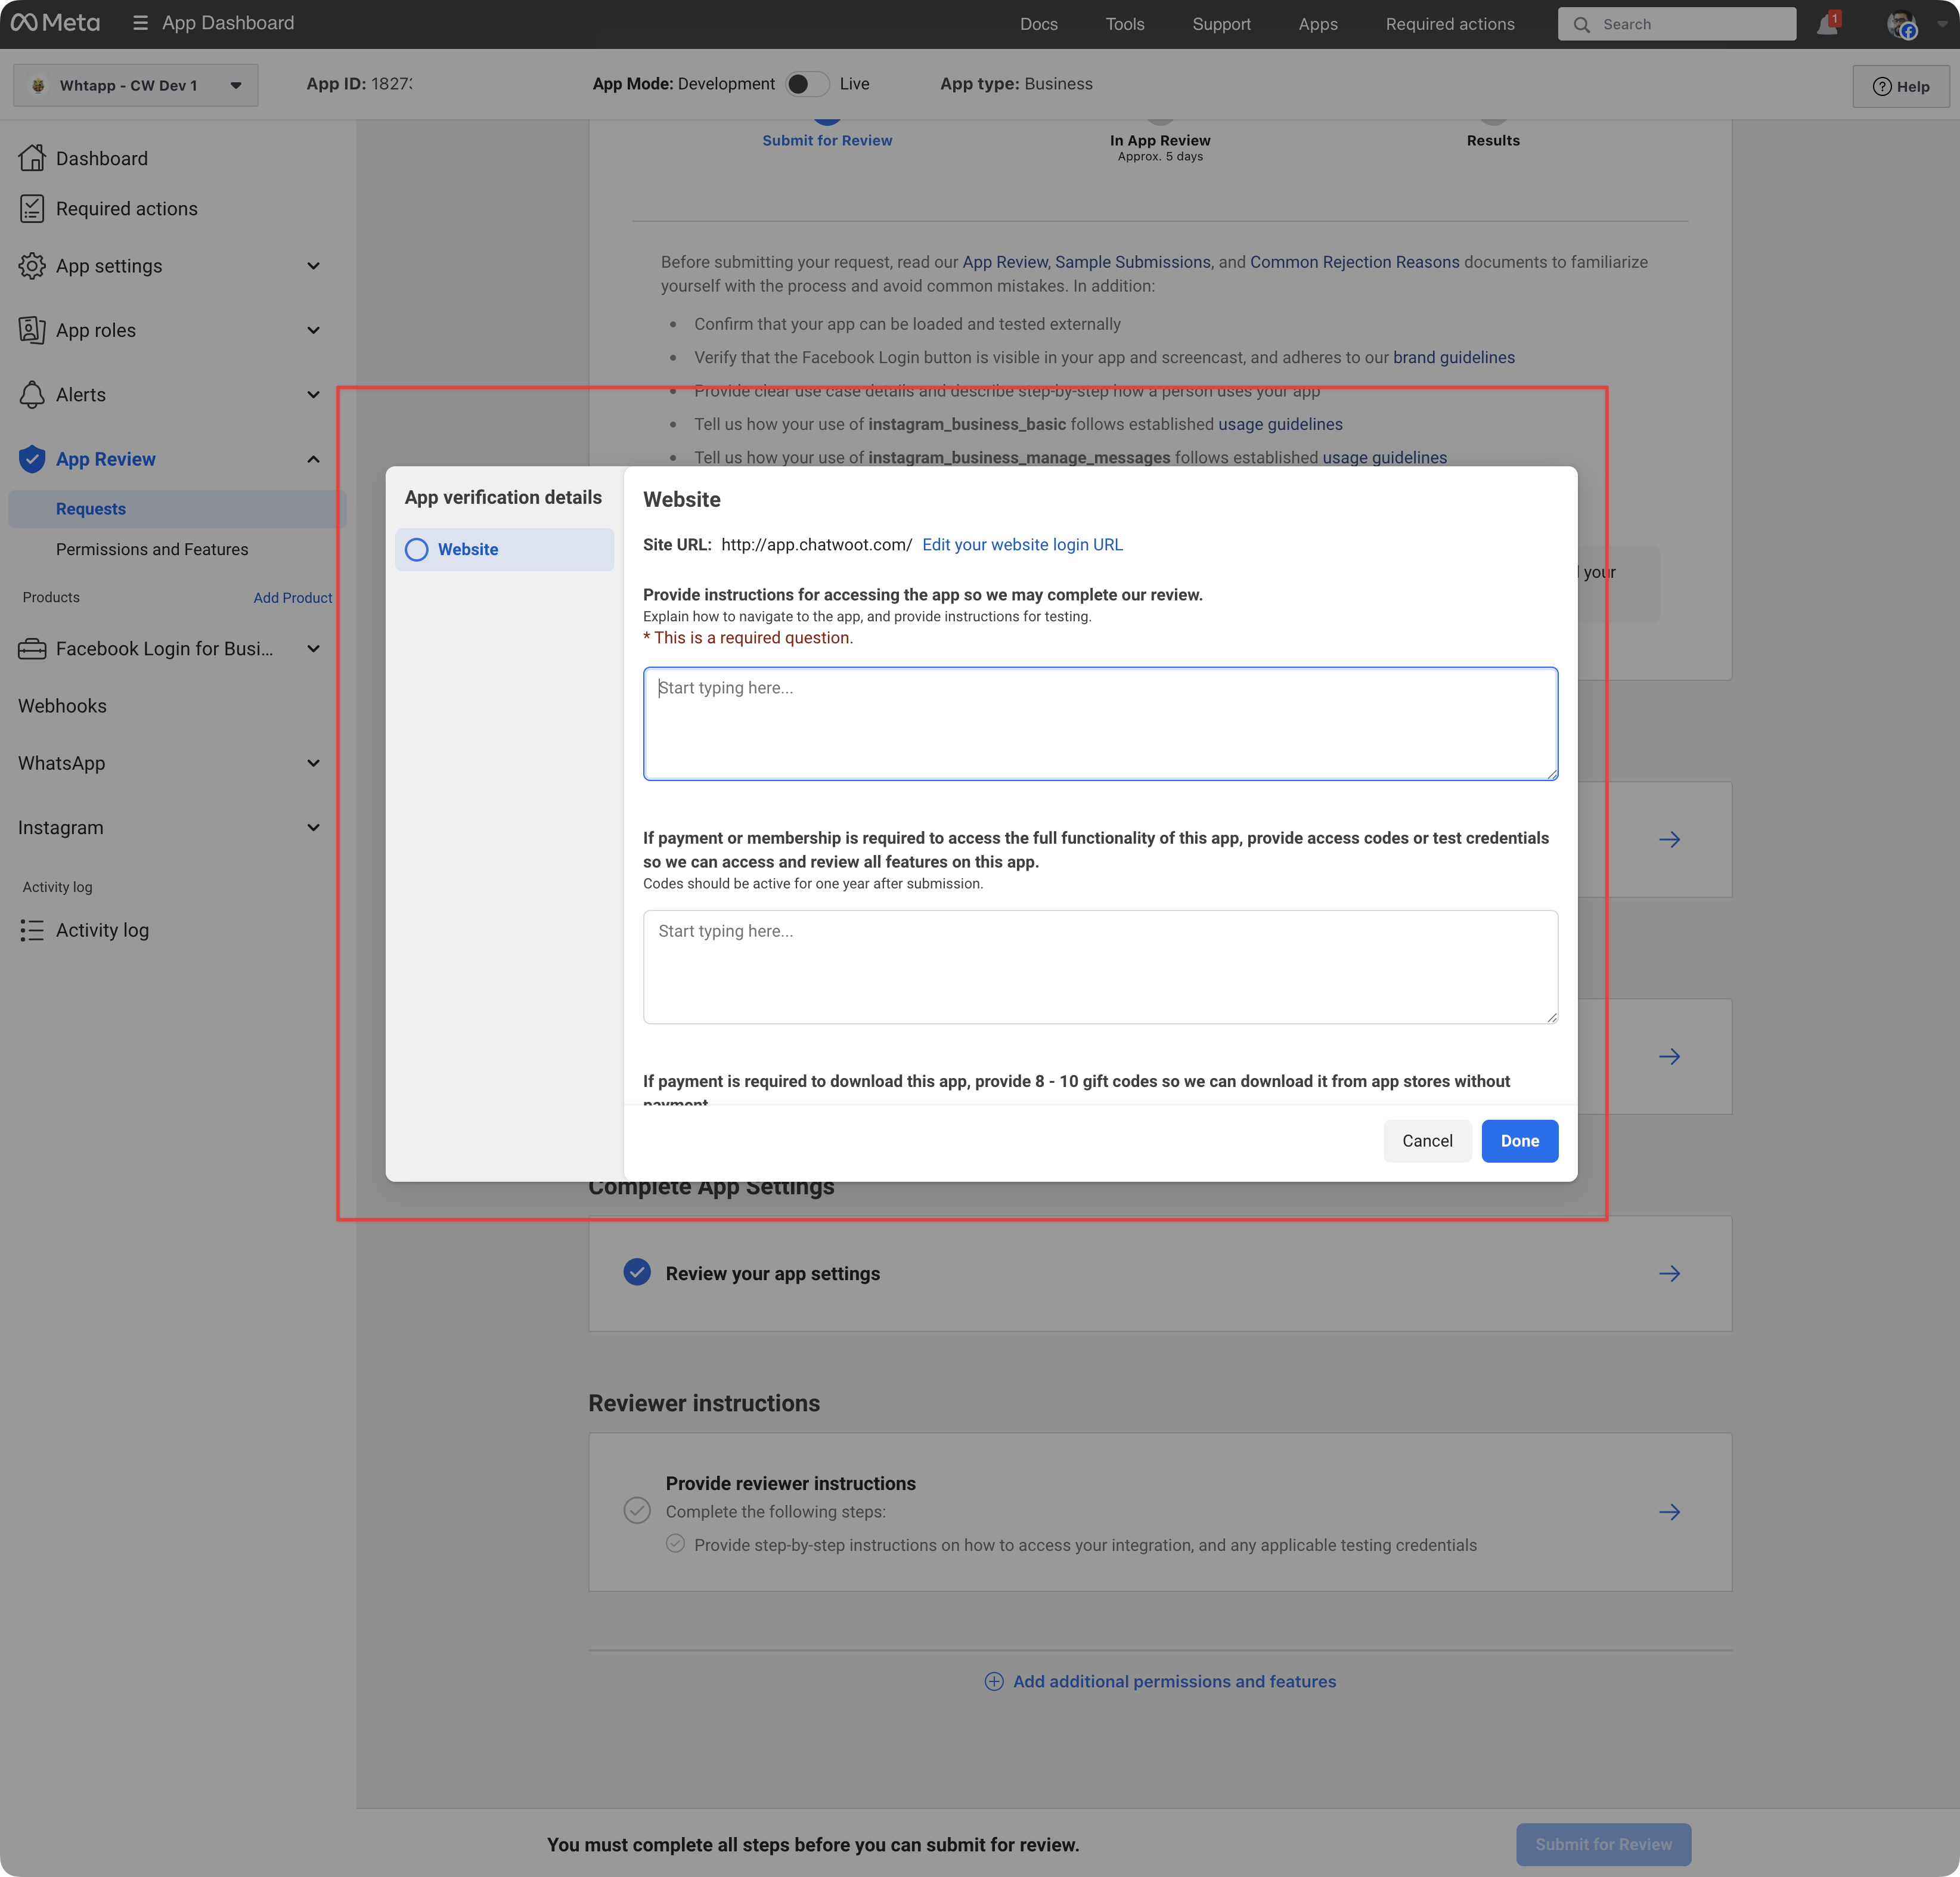The width and height of the screenshot is (1960, 1877).
Task: Click the App settings gear icon
Action: click(32, 266)
